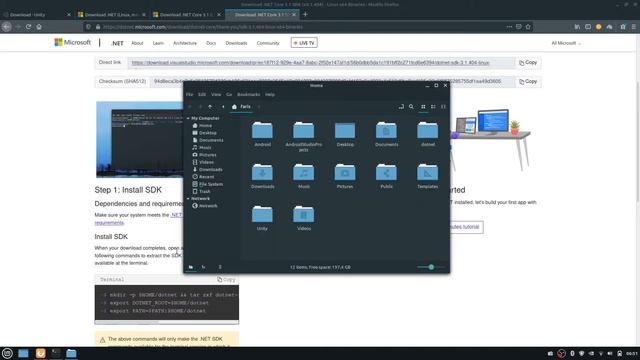Image resolution: width=640 pixels, height=360 pixels.
Task: Click the file manager search icon
Action: (411, 107)
